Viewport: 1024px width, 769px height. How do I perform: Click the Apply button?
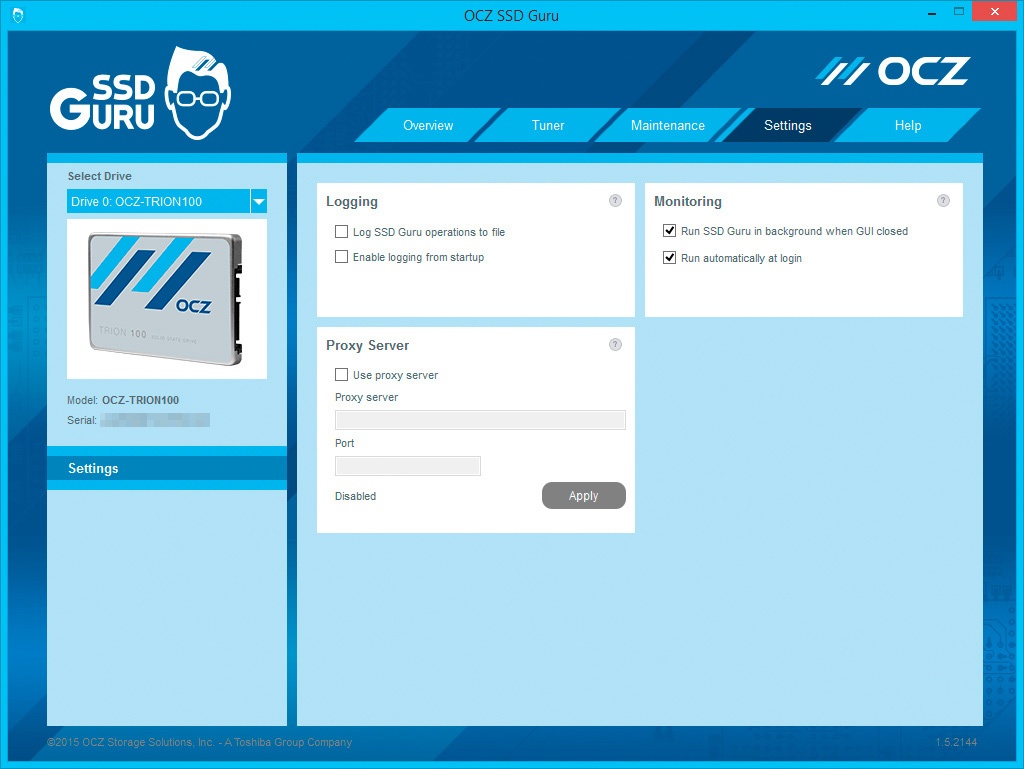coord(583,495)
